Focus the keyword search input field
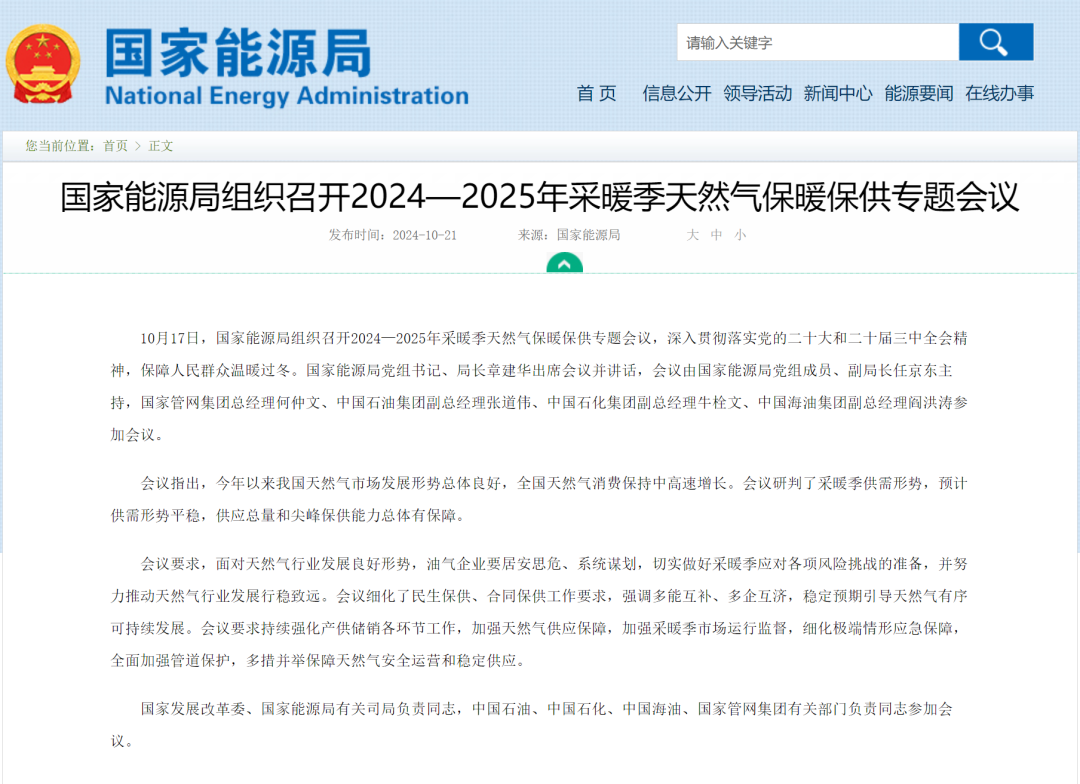Screen dimensions: 1080x784 818,42
